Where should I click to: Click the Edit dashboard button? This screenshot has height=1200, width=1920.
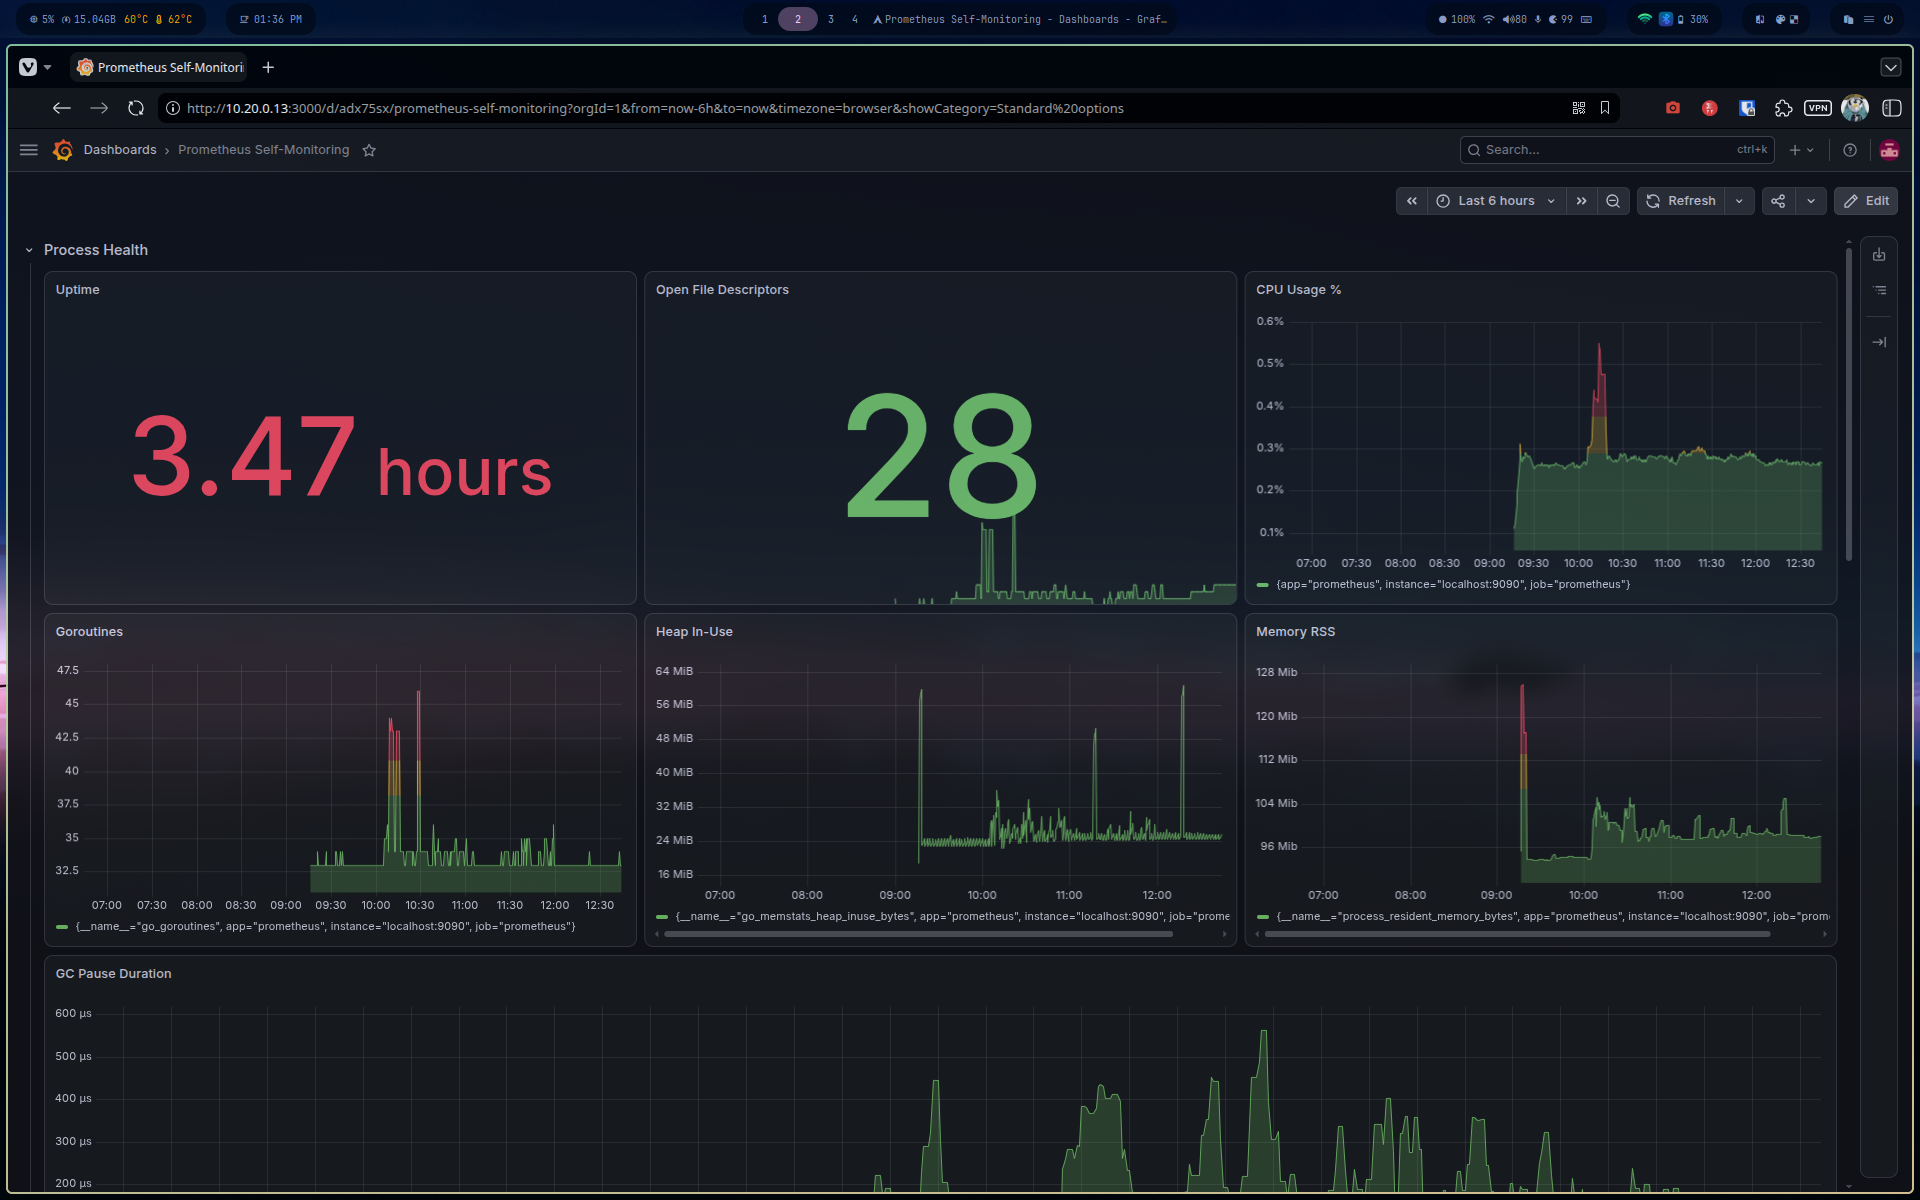1866,201
